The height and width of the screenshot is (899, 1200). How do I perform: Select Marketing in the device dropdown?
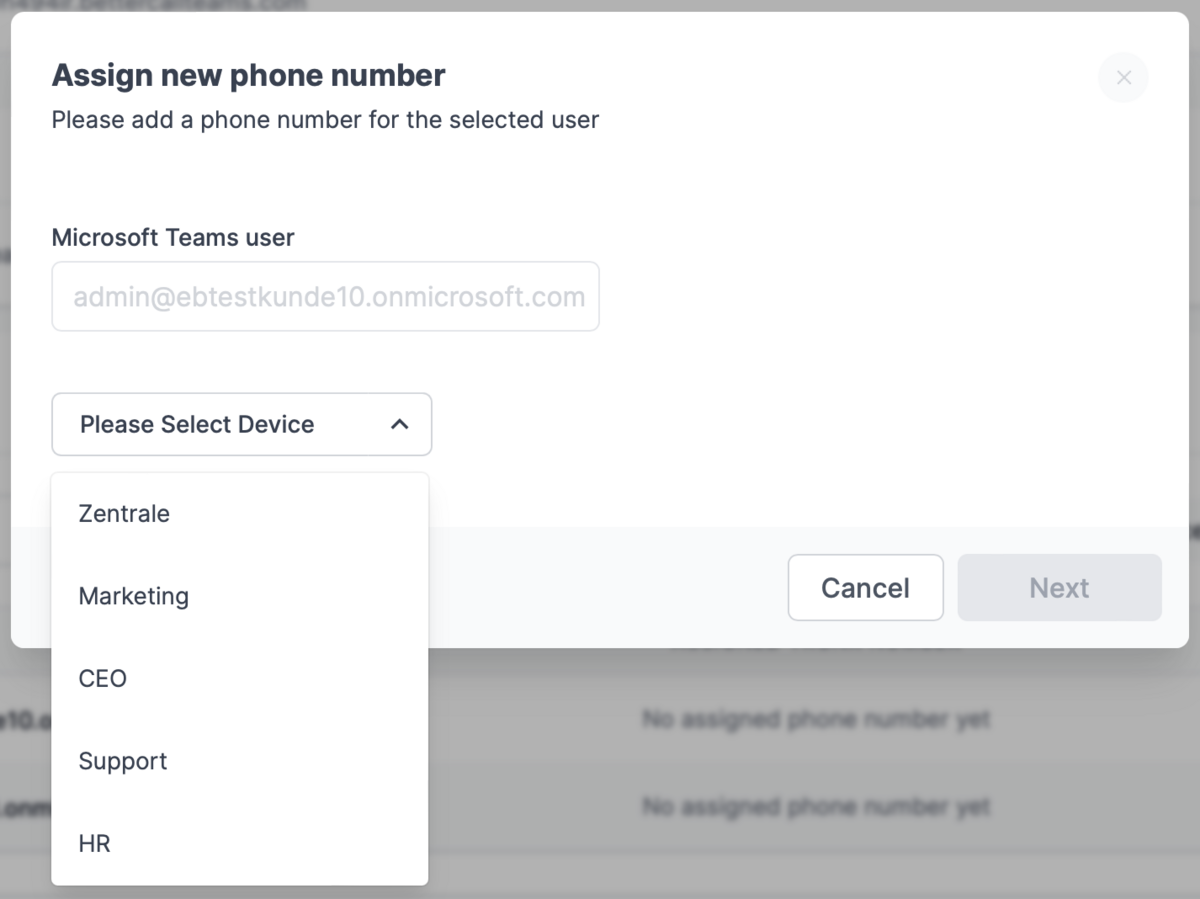[x=133, y=596]
